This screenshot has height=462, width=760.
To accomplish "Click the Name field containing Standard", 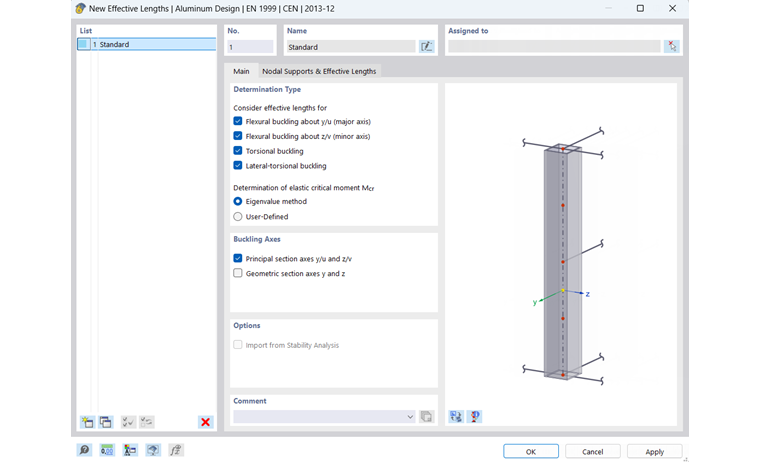I will coord(350,47).
